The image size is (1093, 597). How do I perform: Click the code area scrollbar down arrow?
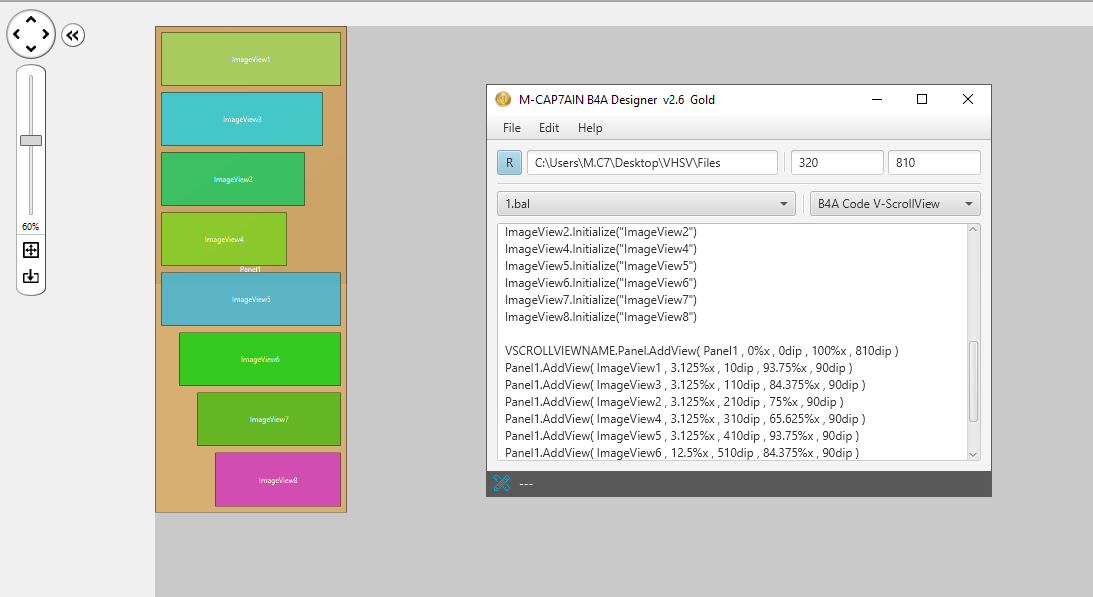point(974,454)
